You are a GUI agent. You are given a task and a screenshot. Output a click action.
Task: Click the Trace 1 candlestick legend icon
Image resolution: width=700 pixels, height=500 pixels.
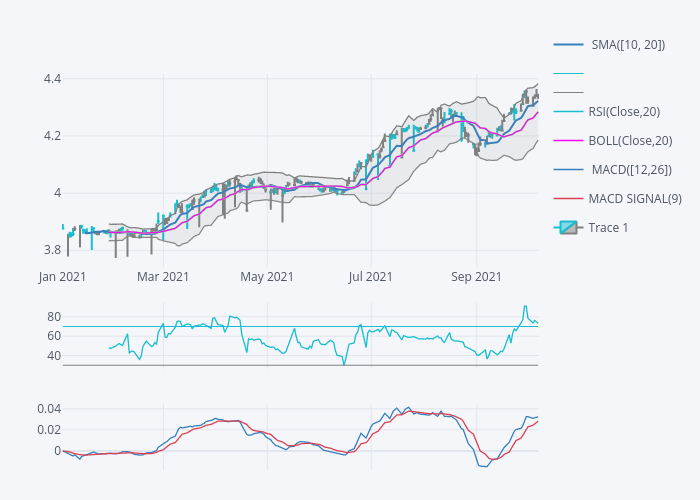tap(568, 227)
